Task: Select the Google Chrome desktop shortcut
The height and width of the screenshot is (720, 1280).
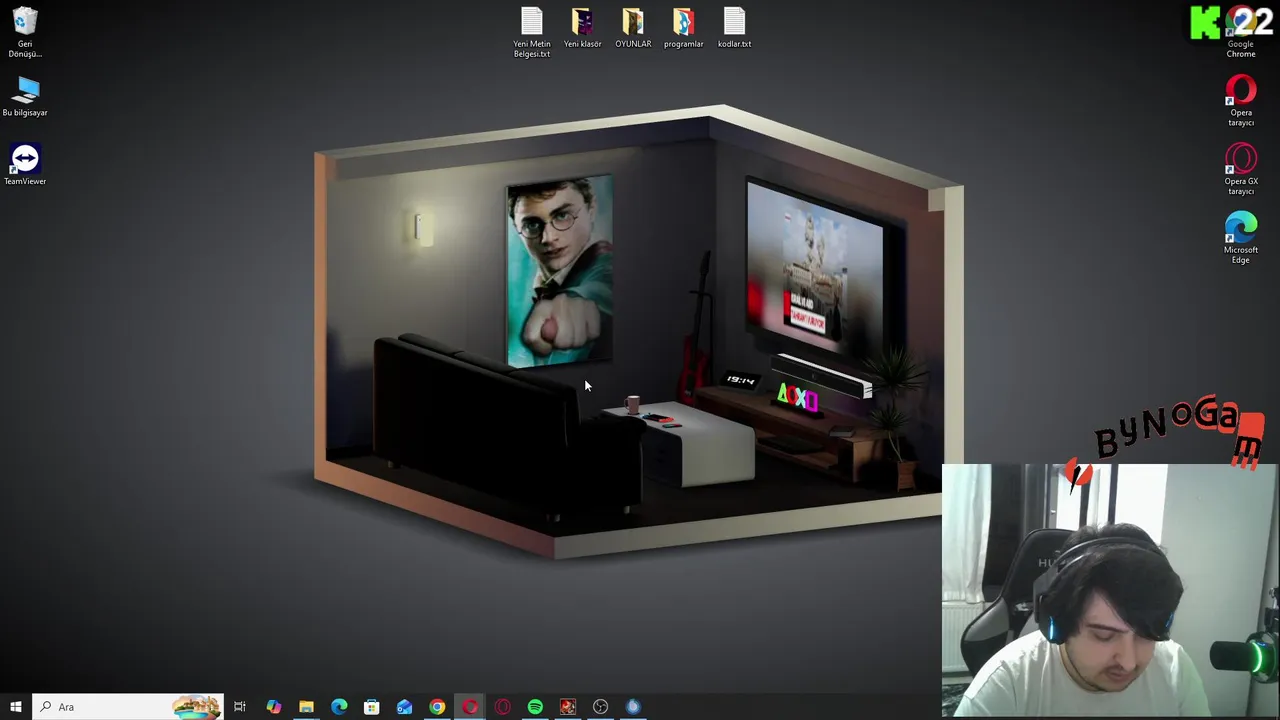Action: 1241,33
